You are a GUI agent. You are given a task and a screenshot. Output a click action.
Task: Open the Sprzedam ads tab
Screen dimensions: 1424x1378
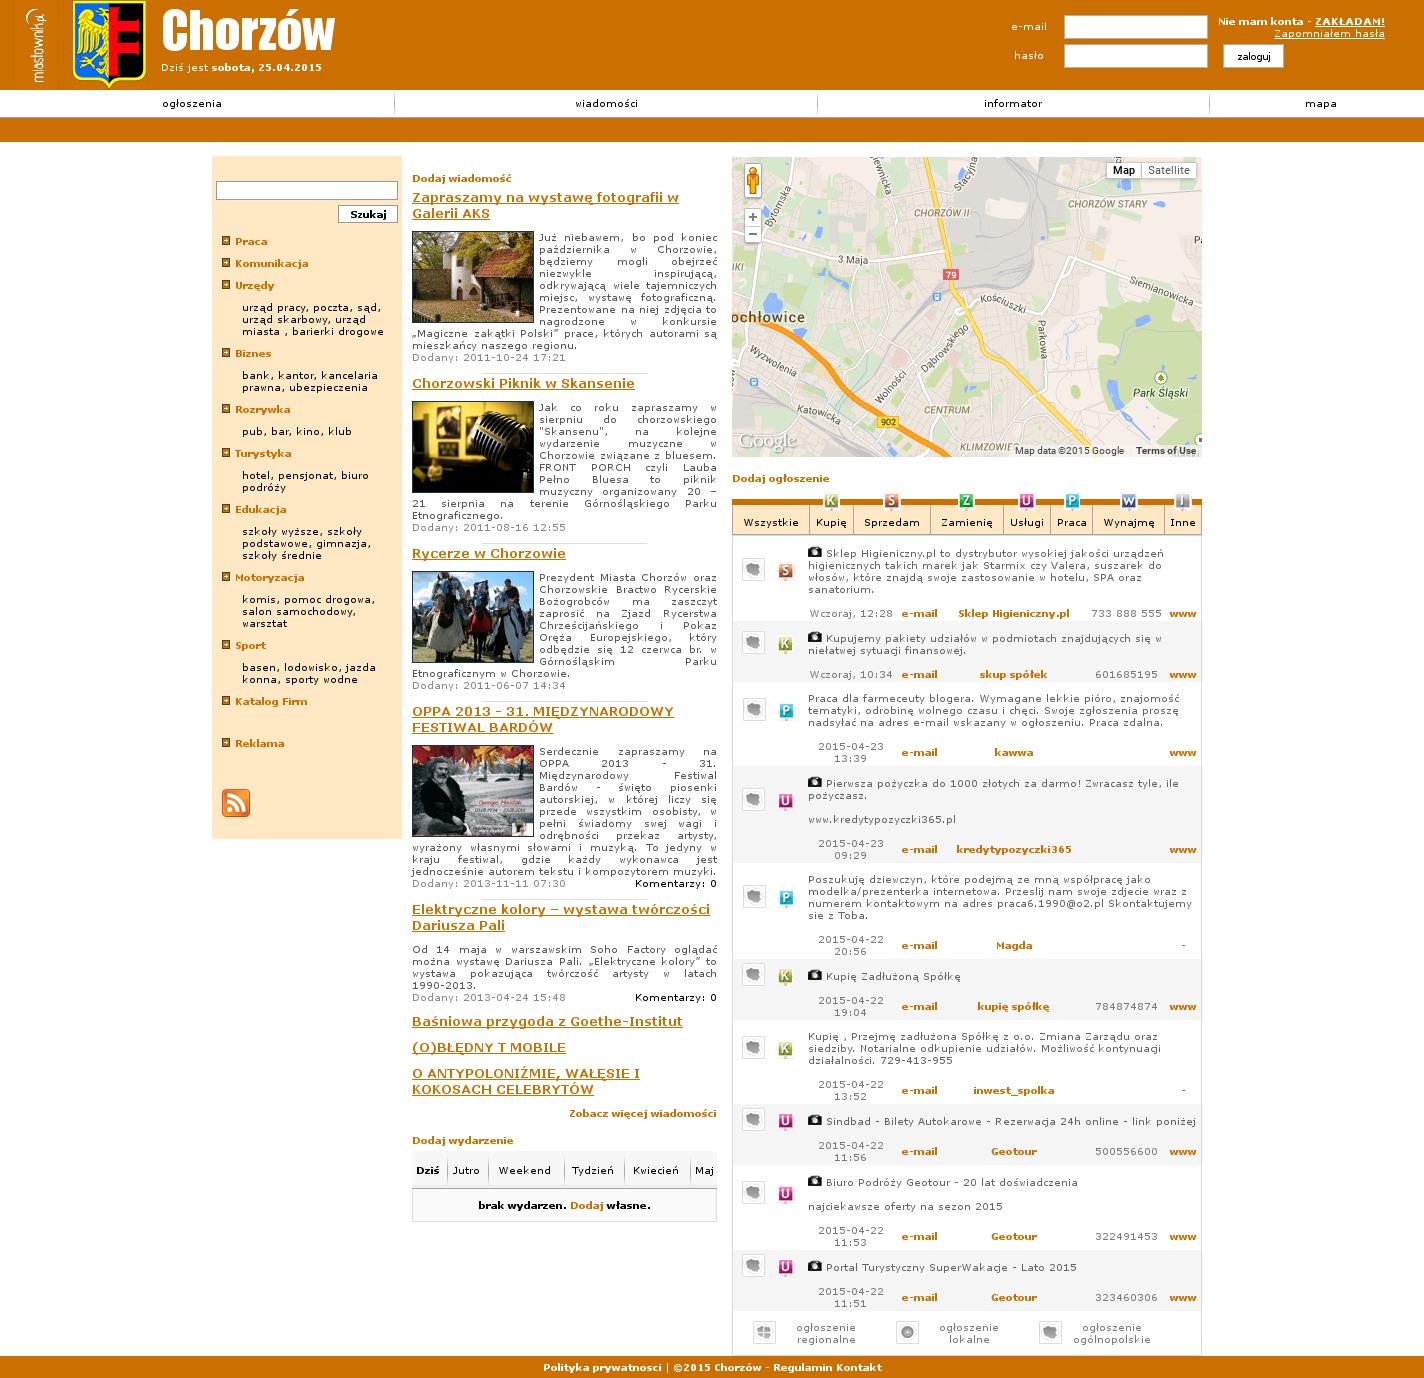[x=891, y=522]
